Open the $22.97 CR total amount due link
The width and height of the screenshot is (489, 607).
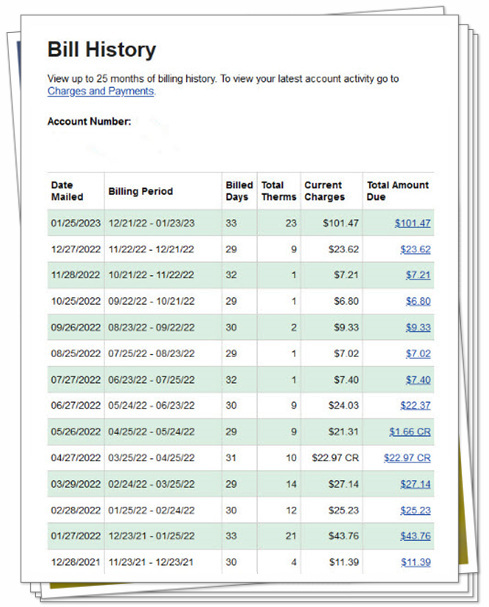[407, 458]
